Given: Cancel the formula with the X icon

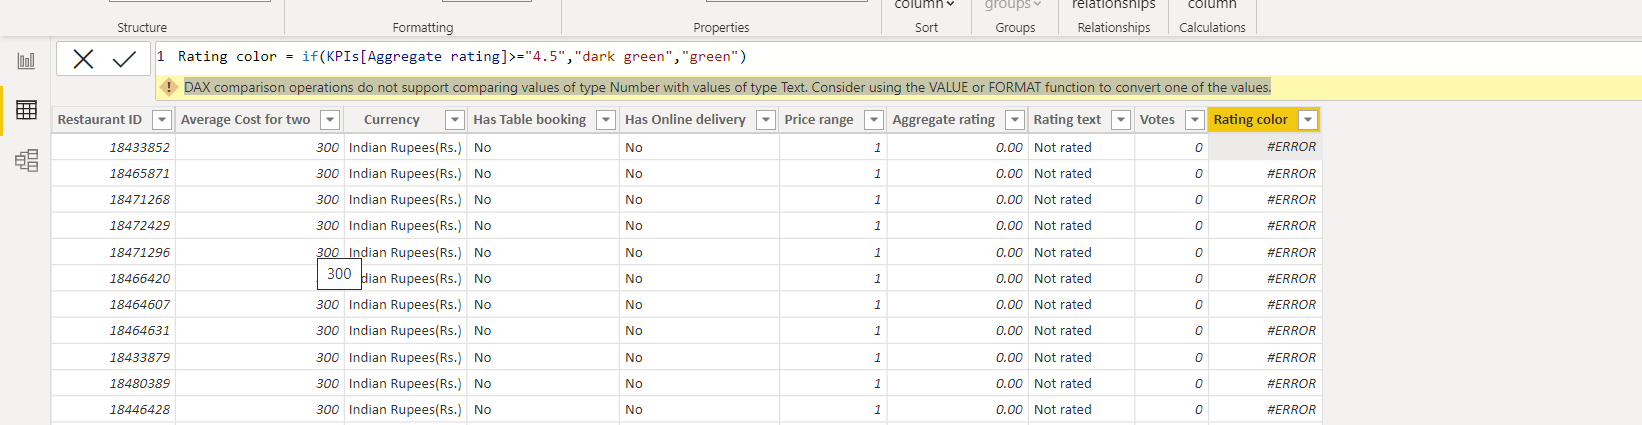Looking at the screenshot, I should (84, 59).
